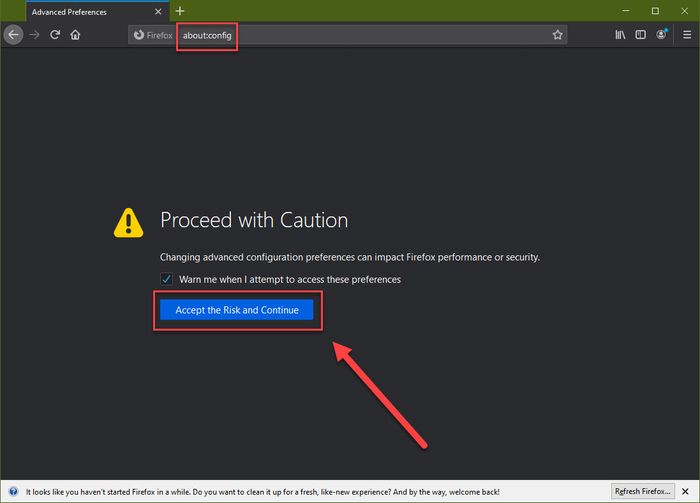Click the 'welcome back!' notification message text
The width and height of the screenshot is (700, 503).
[262, 492]
